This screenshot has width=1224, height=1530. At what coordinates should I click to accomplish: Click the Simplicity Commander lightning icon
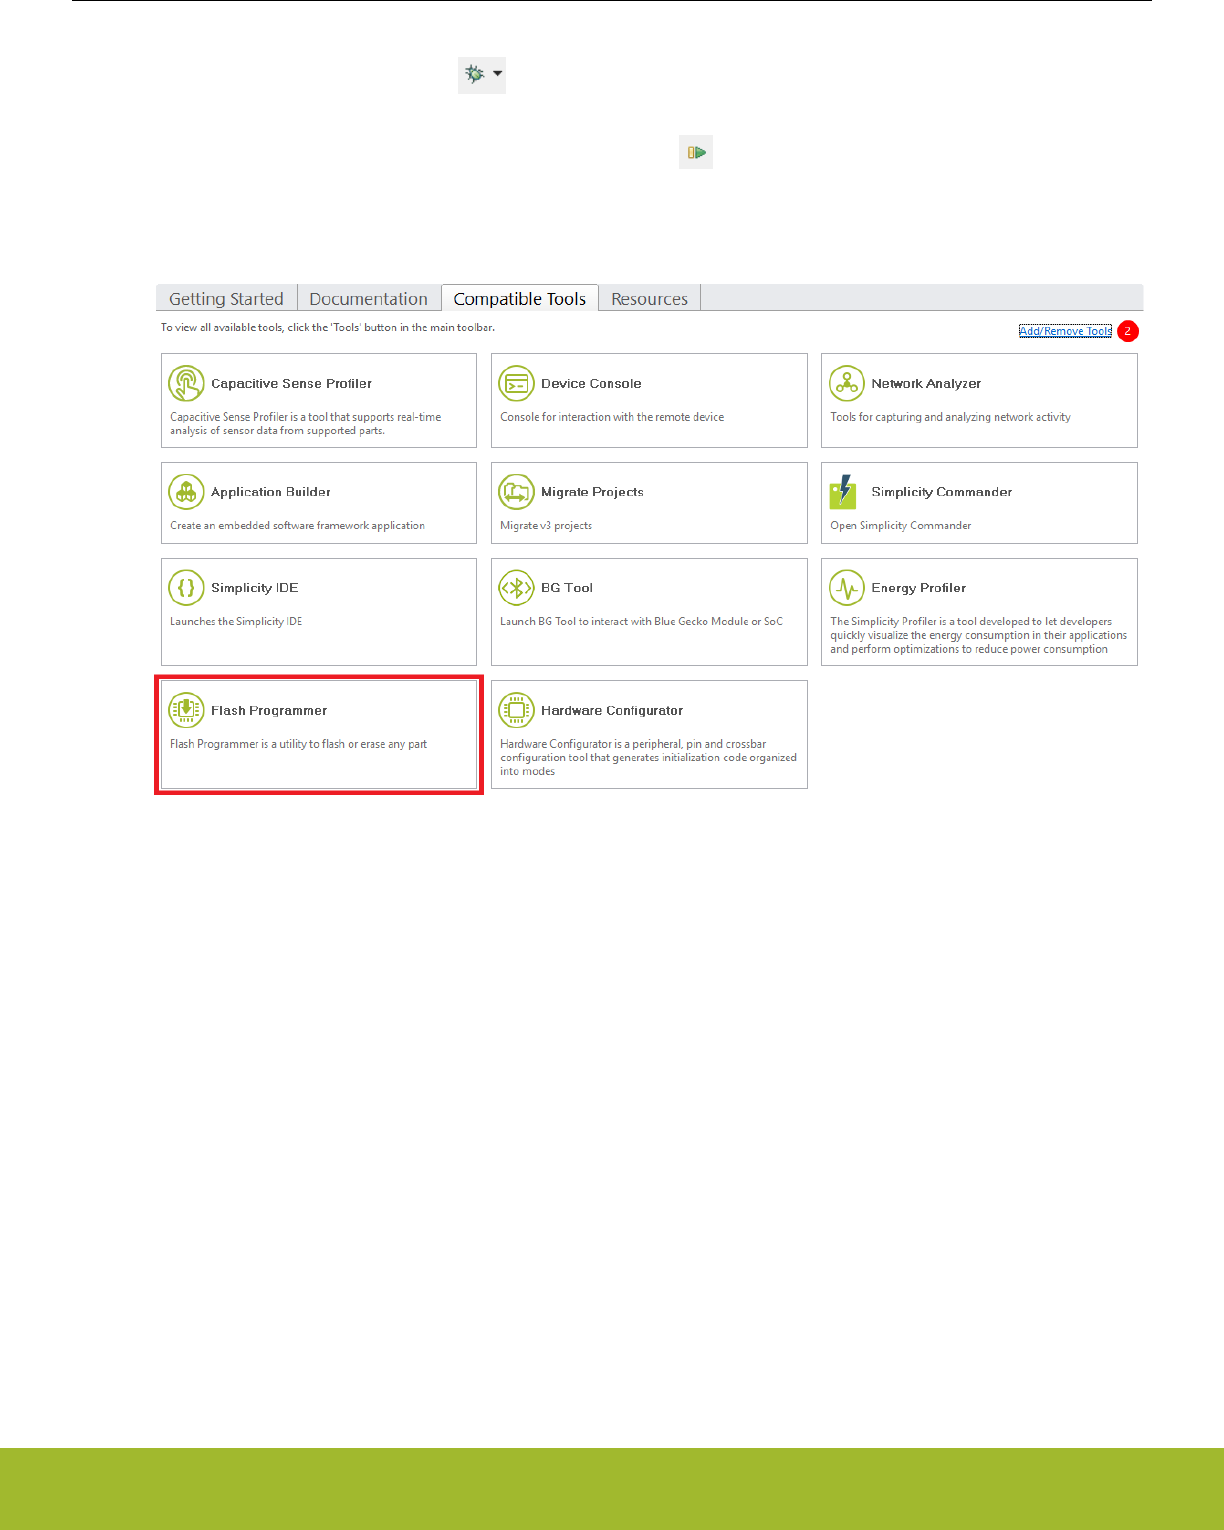(x=843, y=492)
